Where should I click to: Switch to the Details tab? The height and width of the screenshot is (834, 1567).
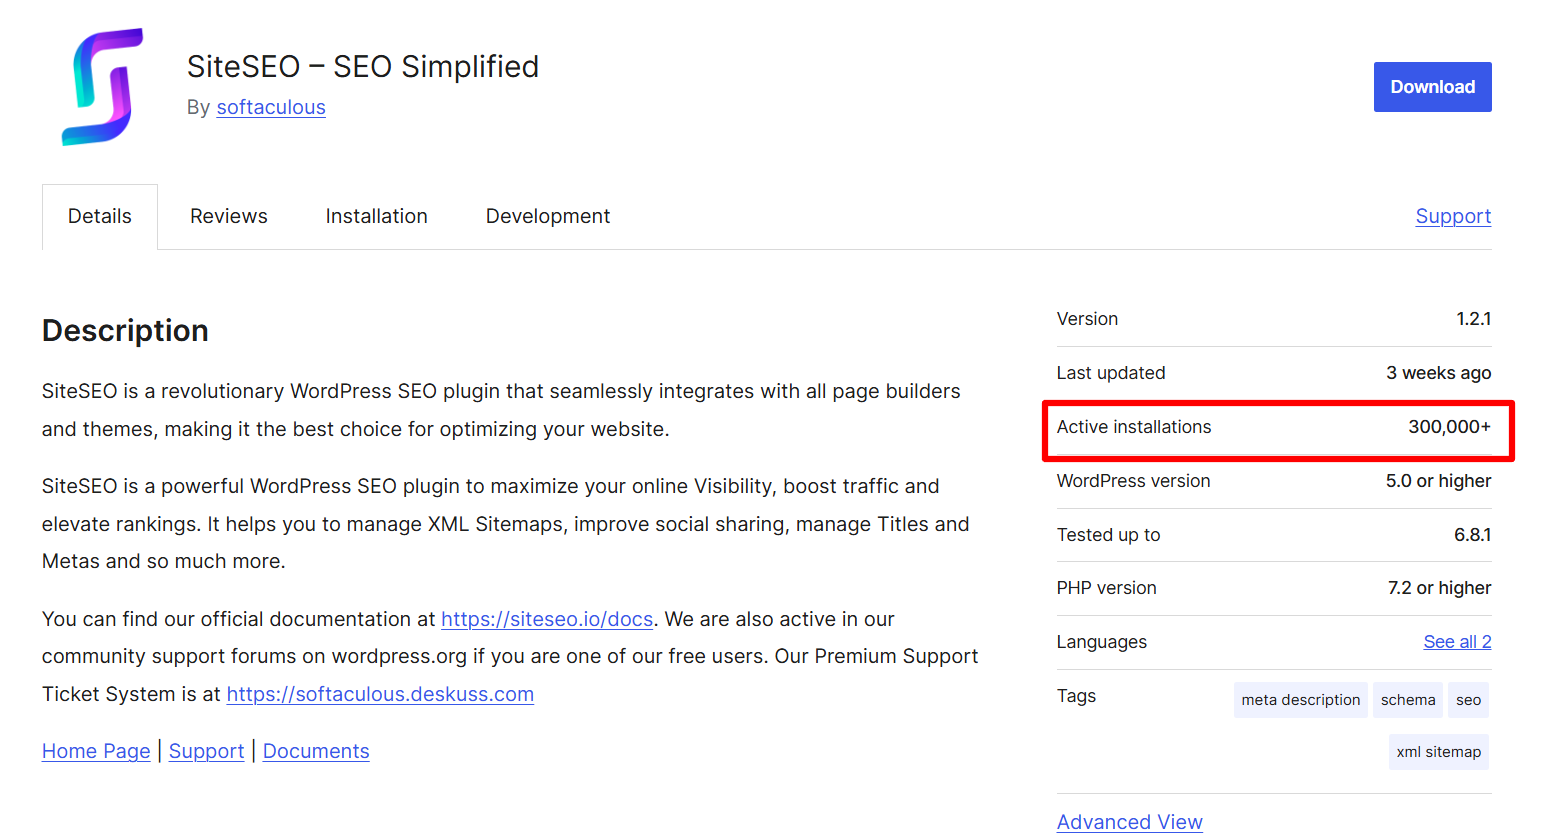(x=100, y=216)
